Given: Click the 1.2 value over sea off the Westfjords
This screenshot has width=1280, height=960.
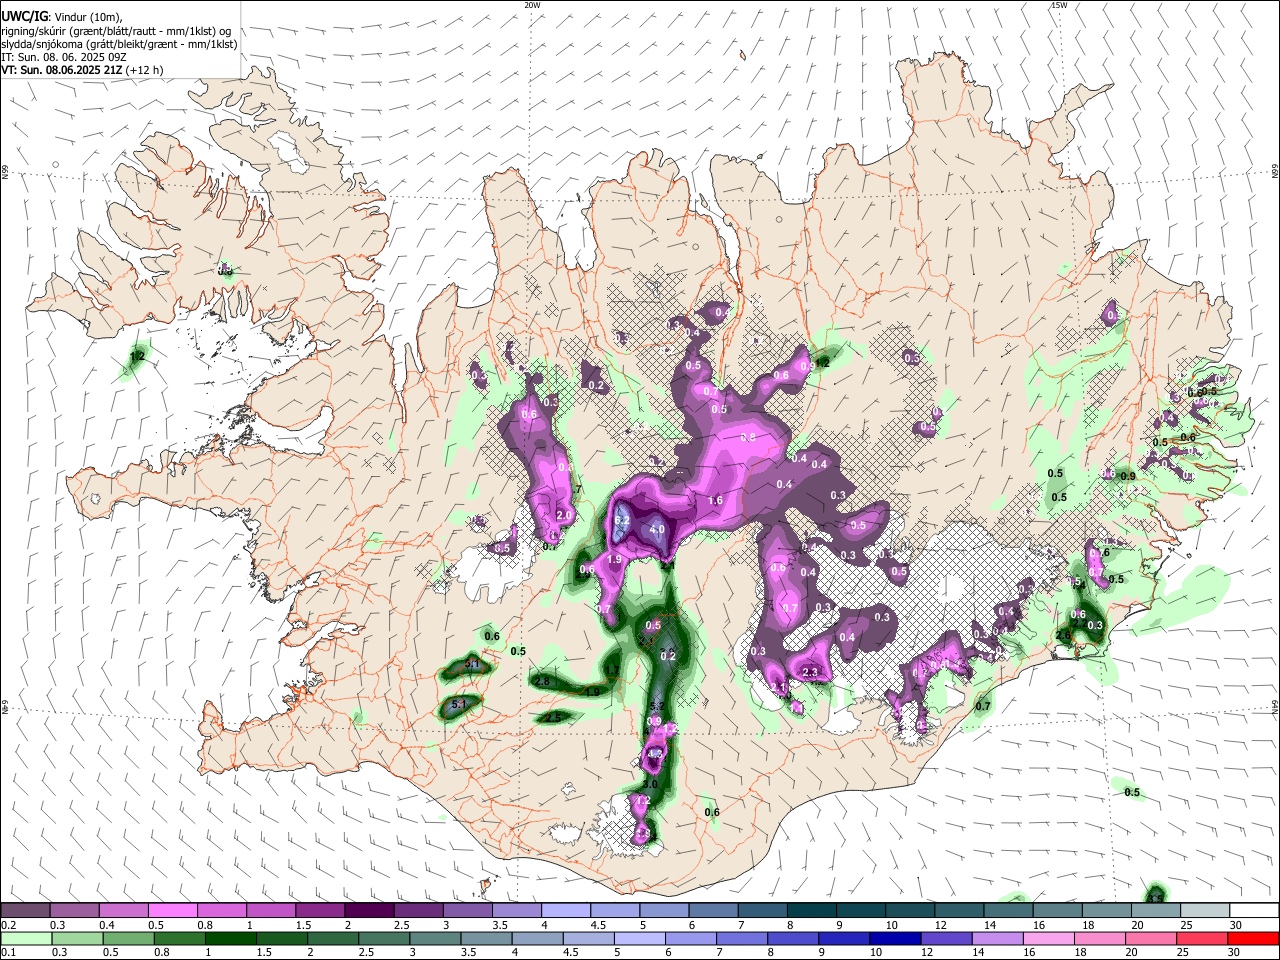Looking at the screenshot, I should 138,356.
